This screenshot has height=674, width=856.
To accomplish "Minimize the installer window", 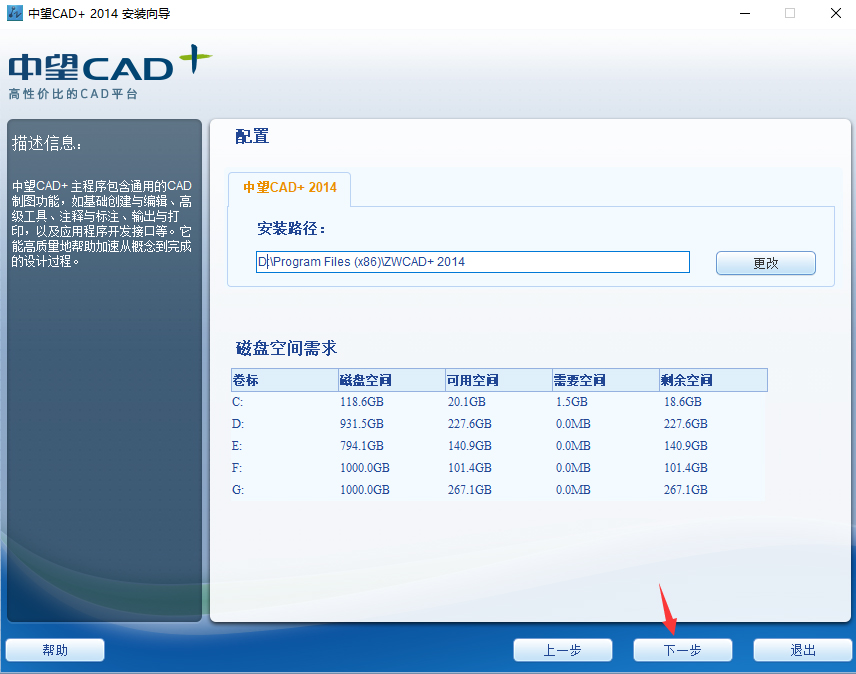I will click(x=745, y=13).
